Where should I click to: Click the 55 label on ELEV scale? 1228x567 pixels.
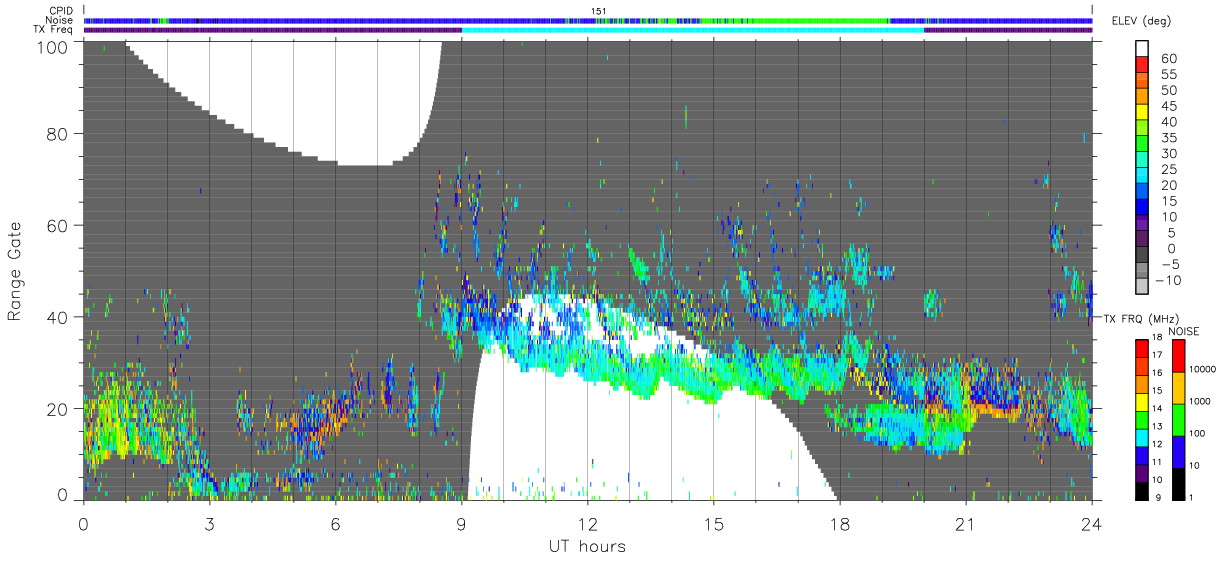[x=1168, y=74]
